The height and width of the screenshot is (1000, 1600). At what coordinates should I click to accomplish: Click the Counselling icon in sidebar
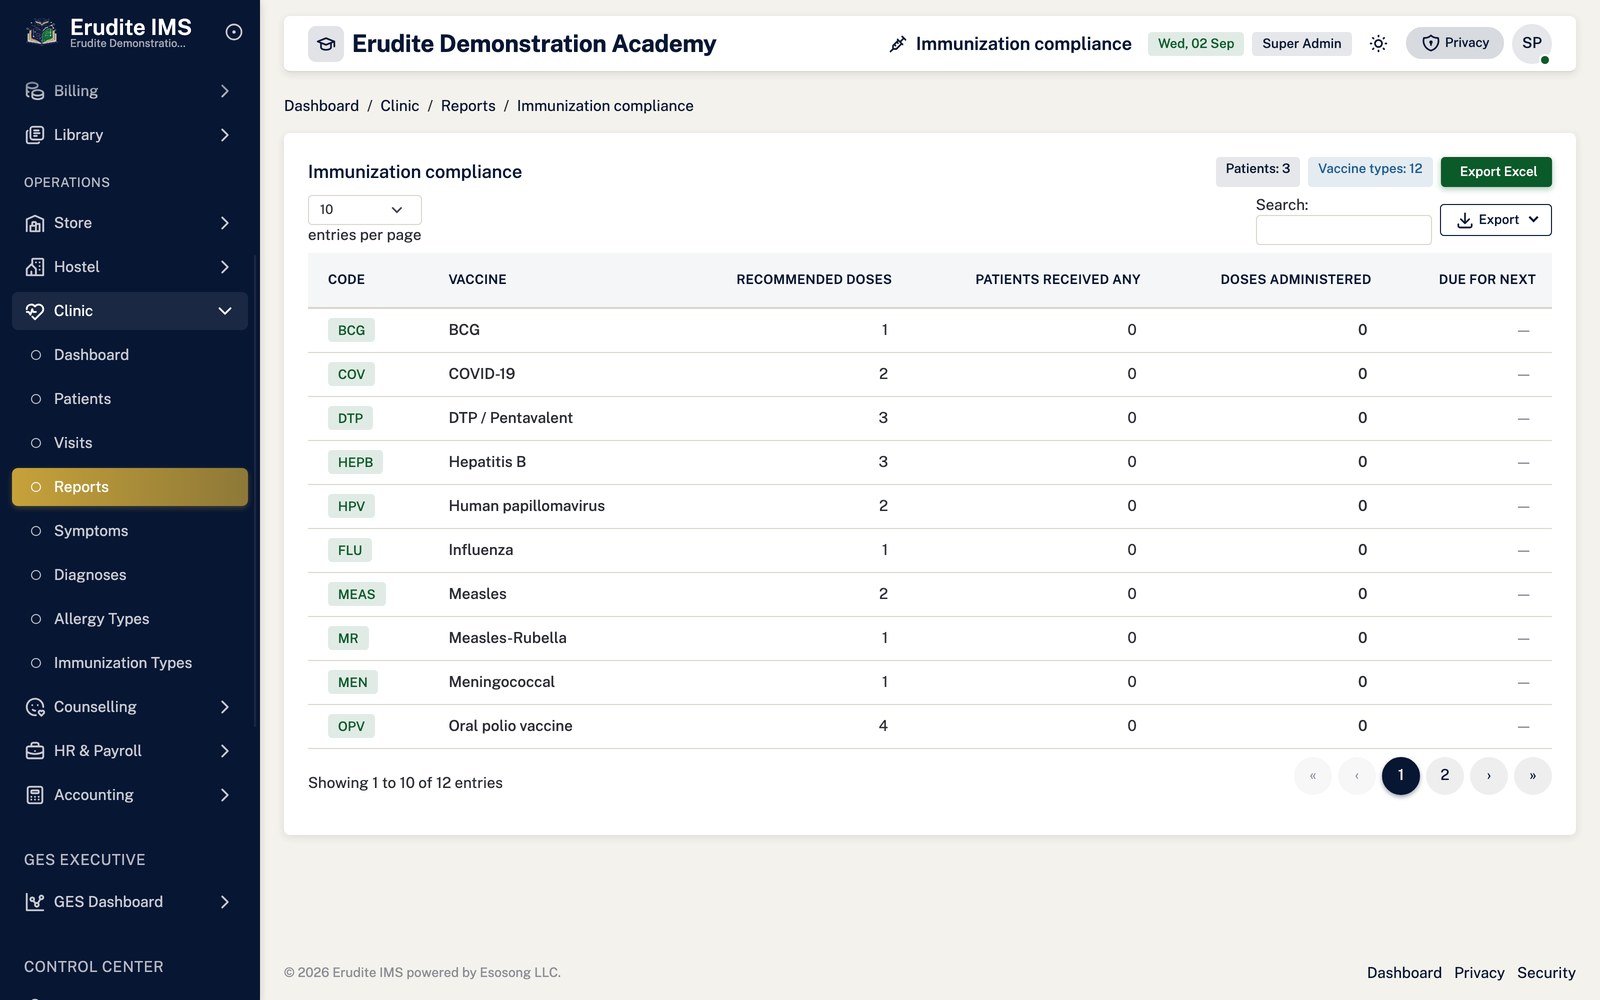(35, 707)
